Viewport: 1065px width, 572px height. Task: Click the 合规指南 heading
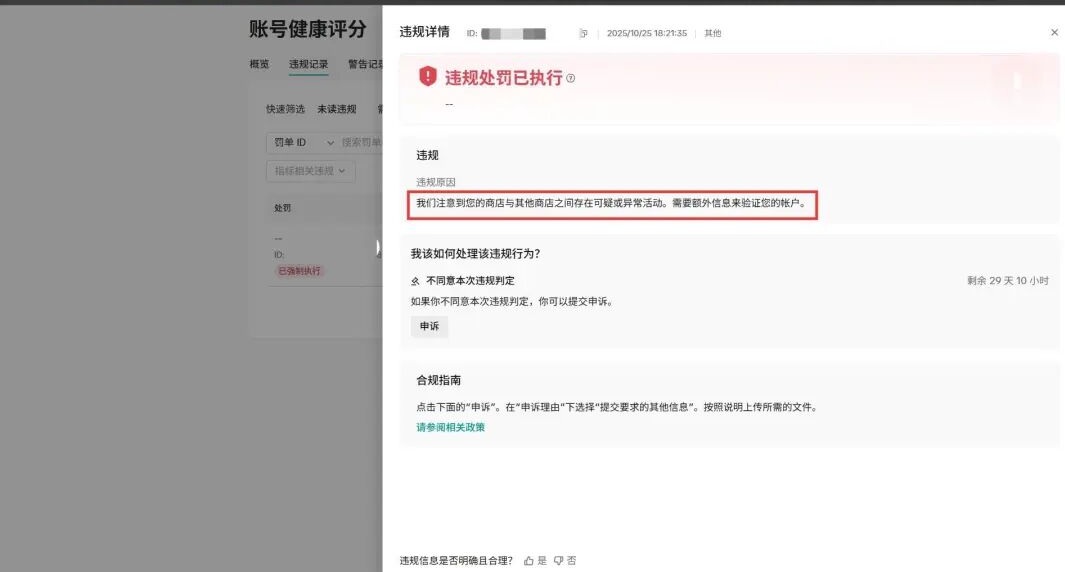pos(438,380)
